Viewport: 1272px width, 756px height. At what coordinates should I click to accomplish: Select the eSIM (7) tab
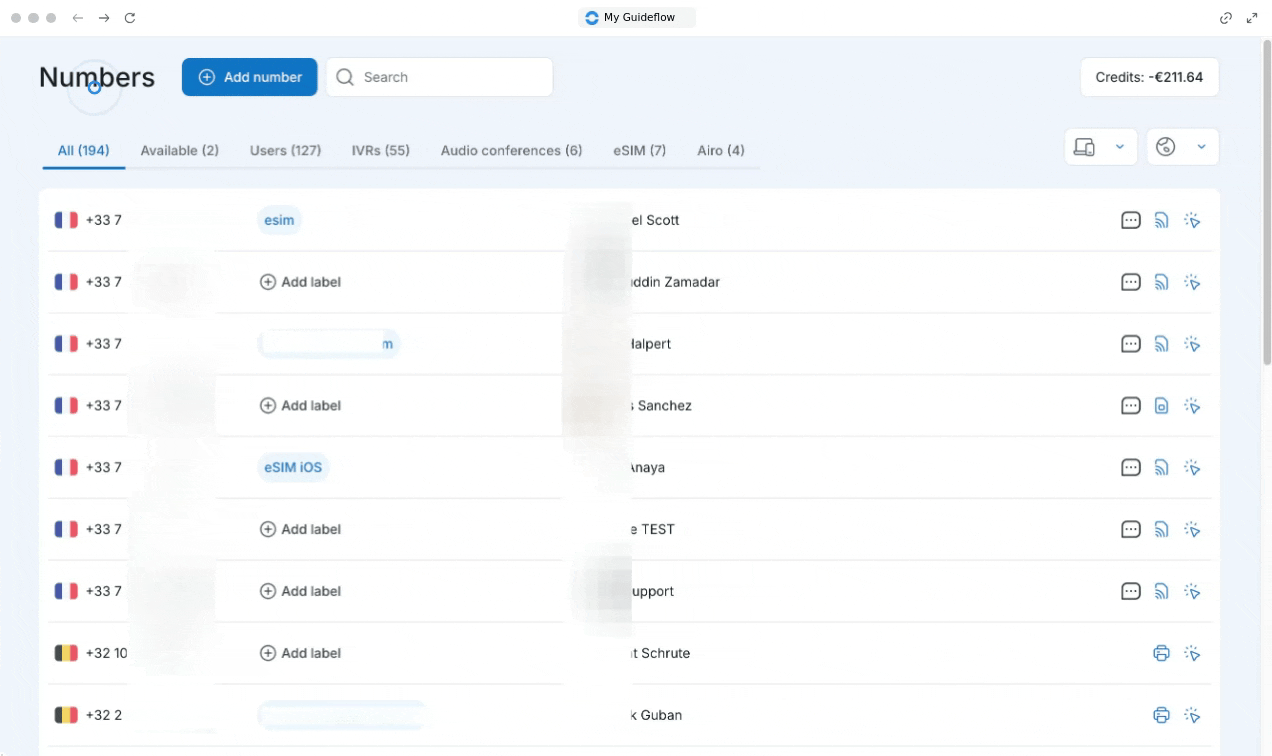click(x=639, y=151)
